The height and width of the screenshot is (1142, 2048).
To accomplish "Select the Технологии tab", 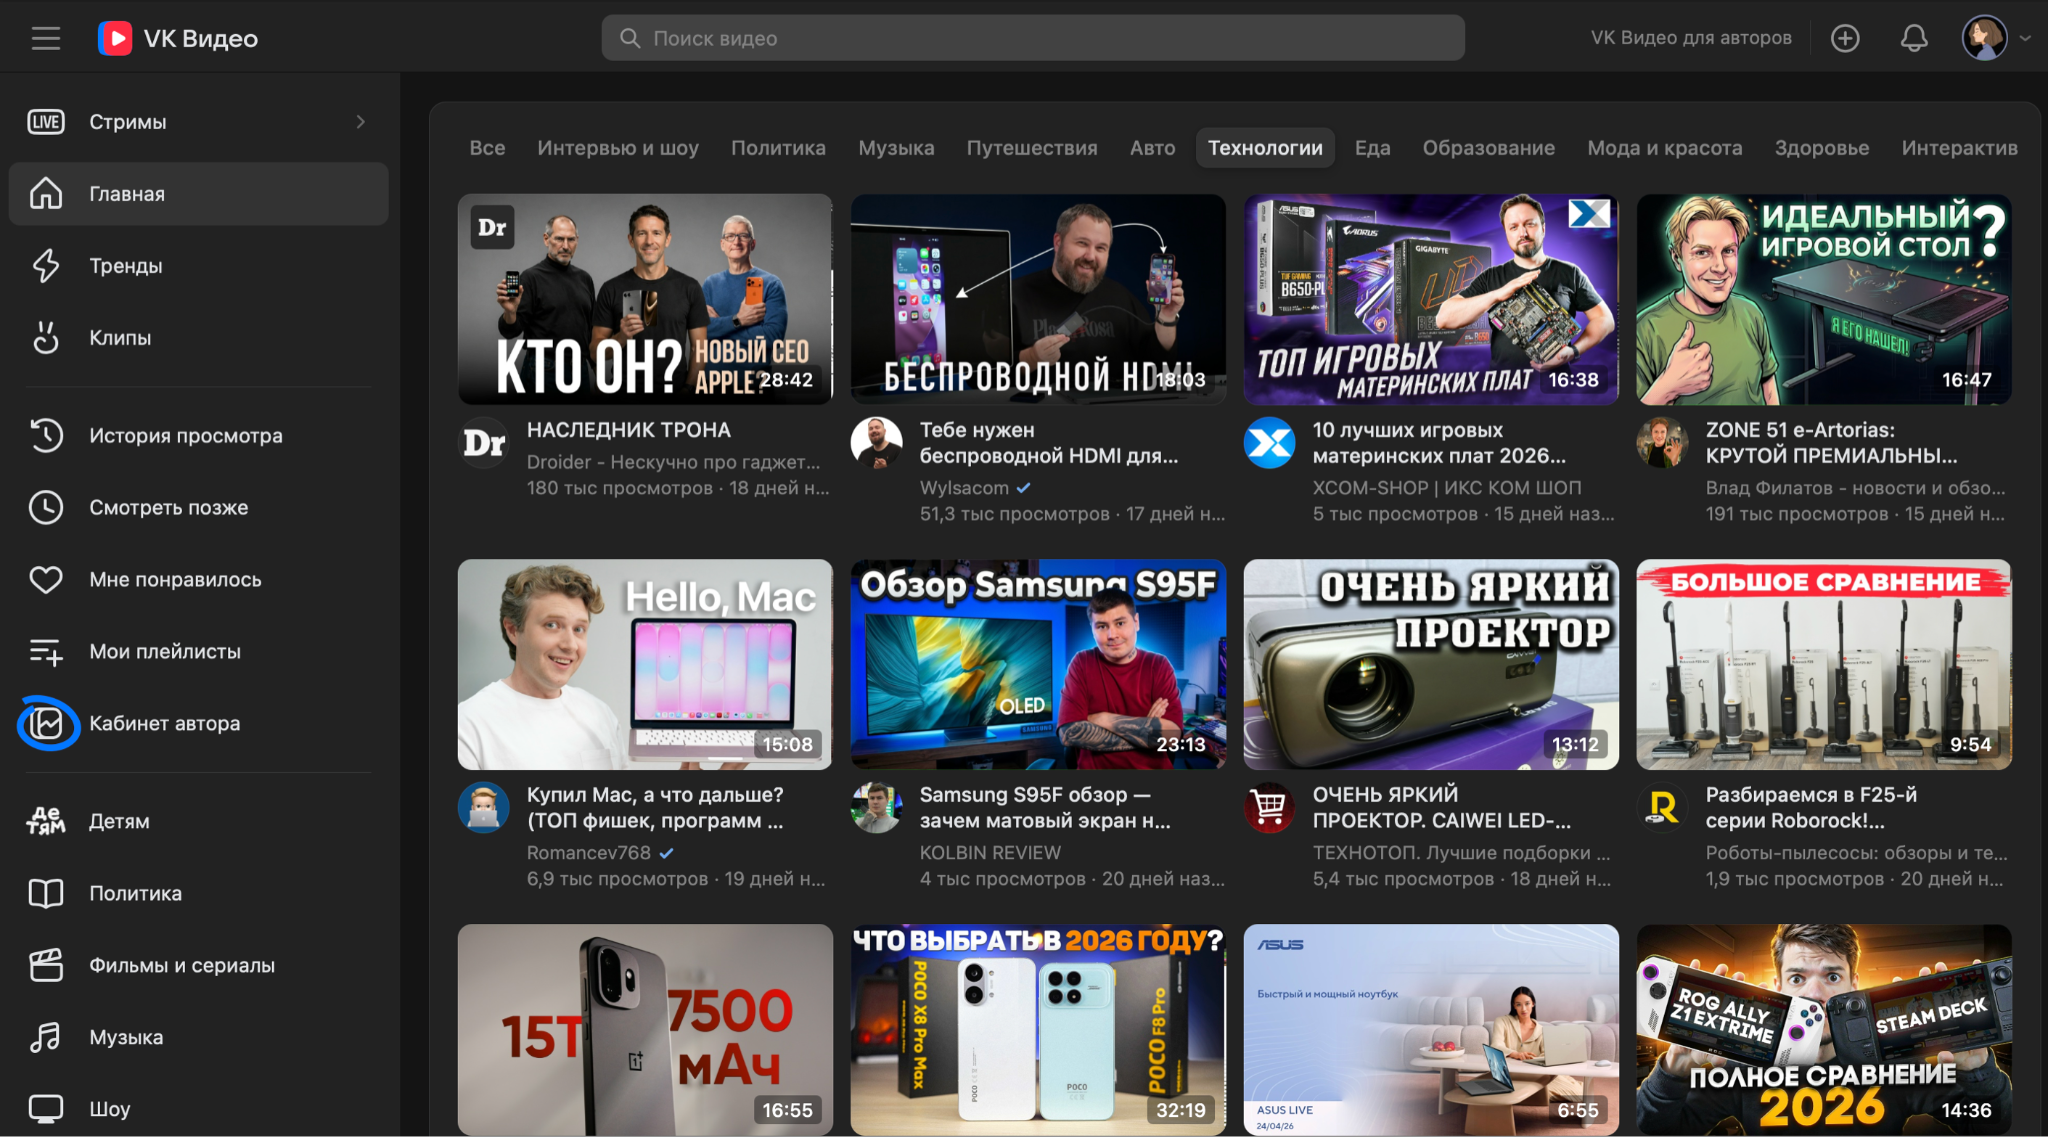I will (x=1265, y=148).
